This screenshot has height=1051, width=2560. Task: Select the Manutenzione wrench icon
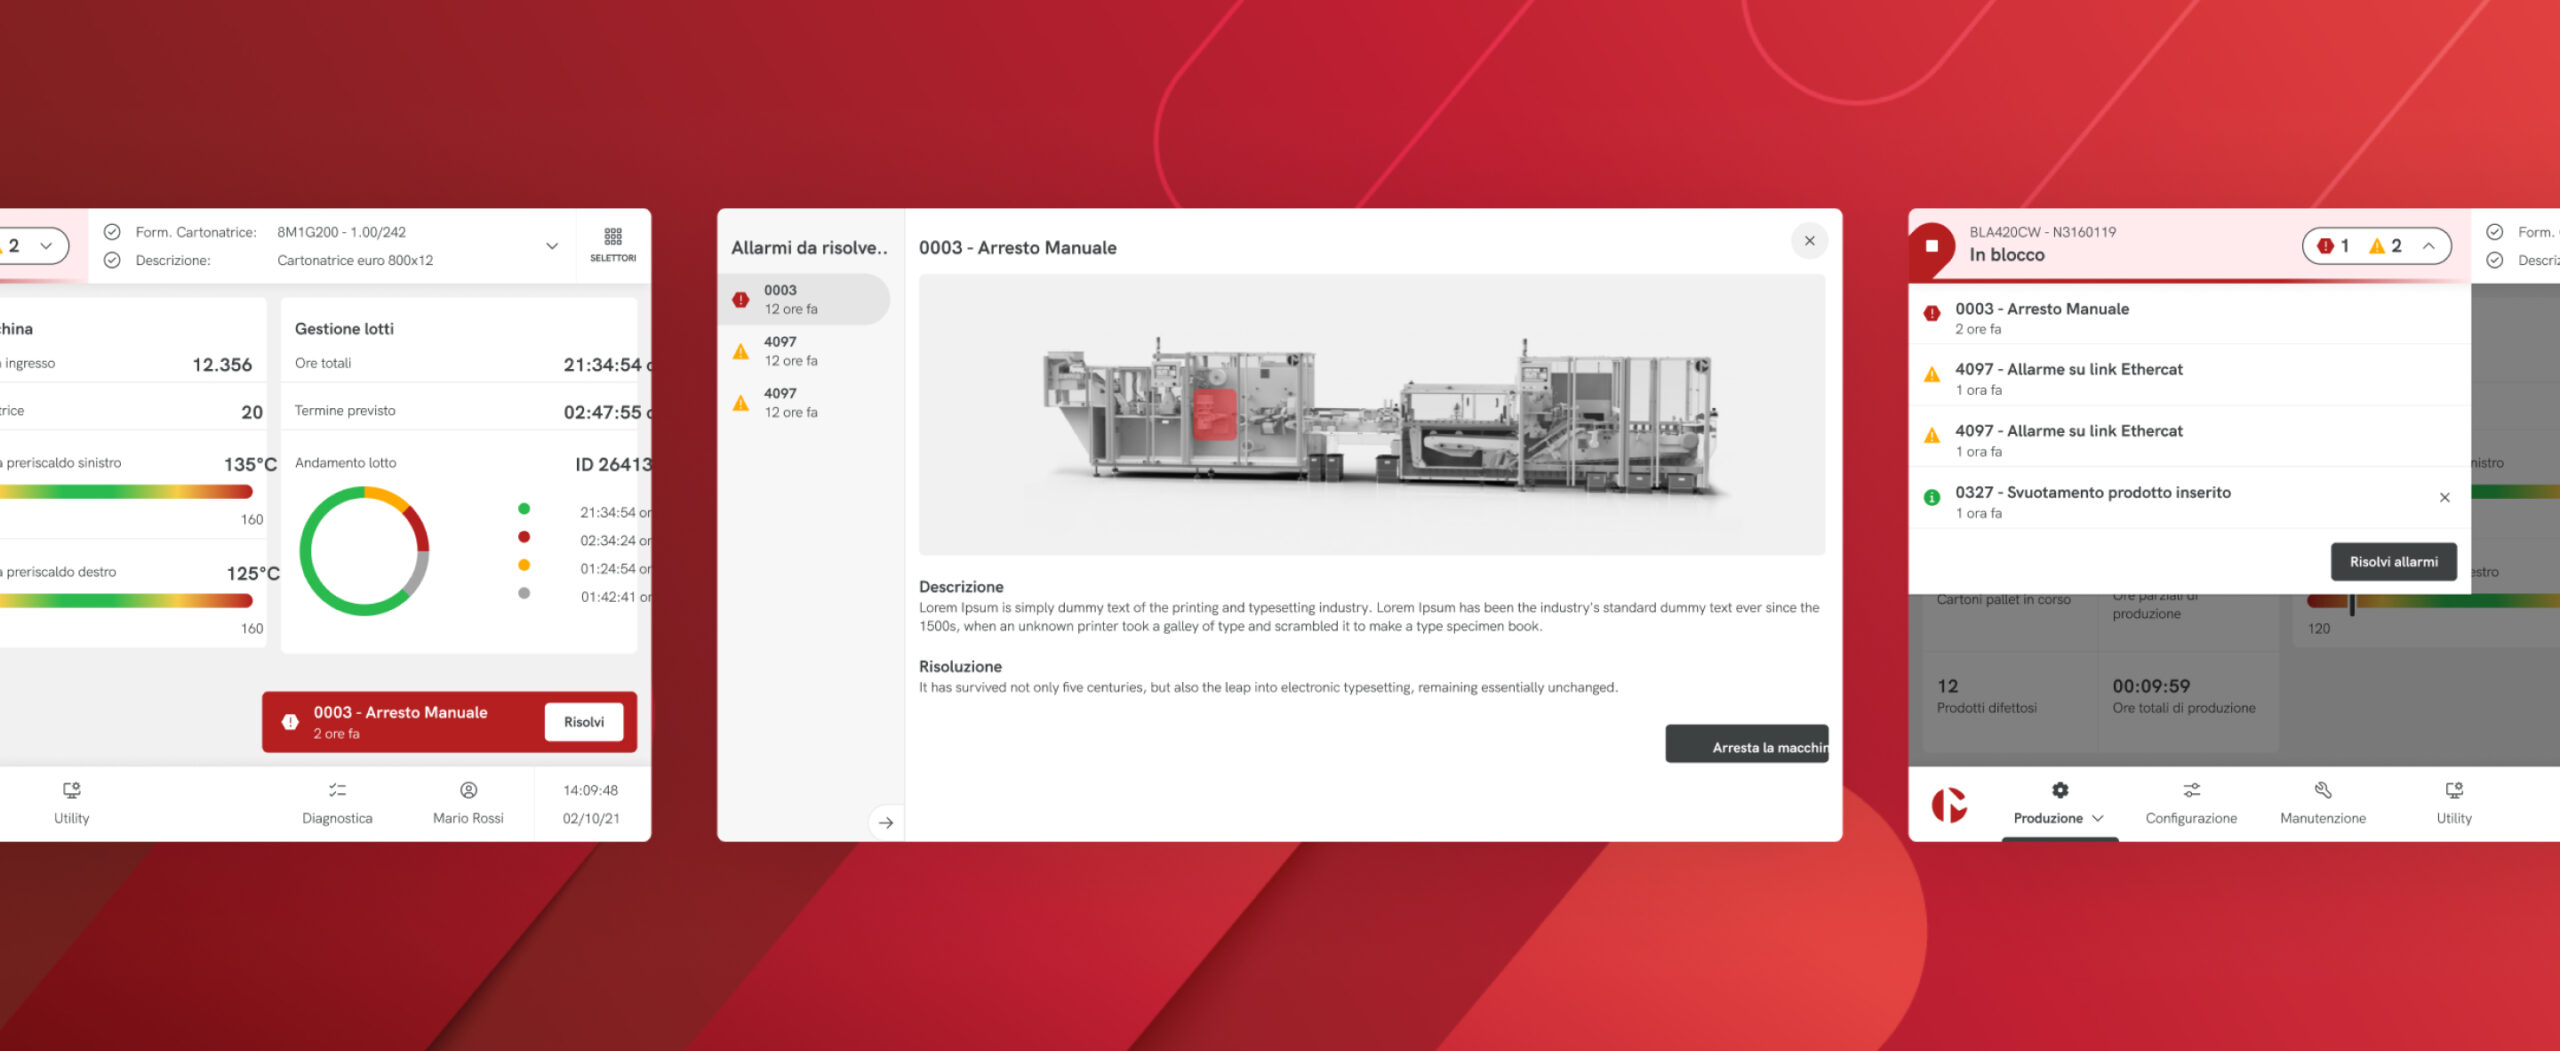tap(2322, 791)
